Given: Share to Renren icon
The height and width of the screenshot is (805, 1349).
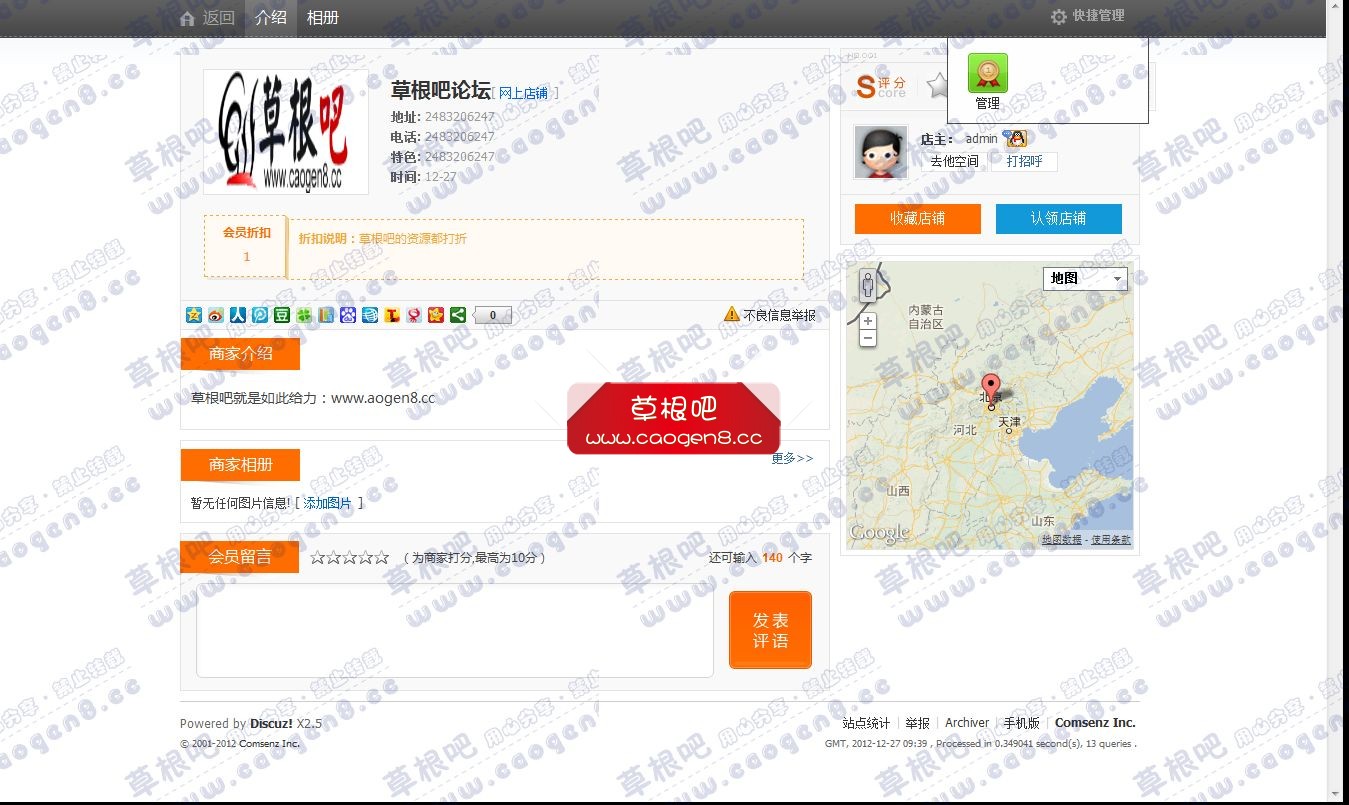Looking at the screenshot, I should [238, 315].
